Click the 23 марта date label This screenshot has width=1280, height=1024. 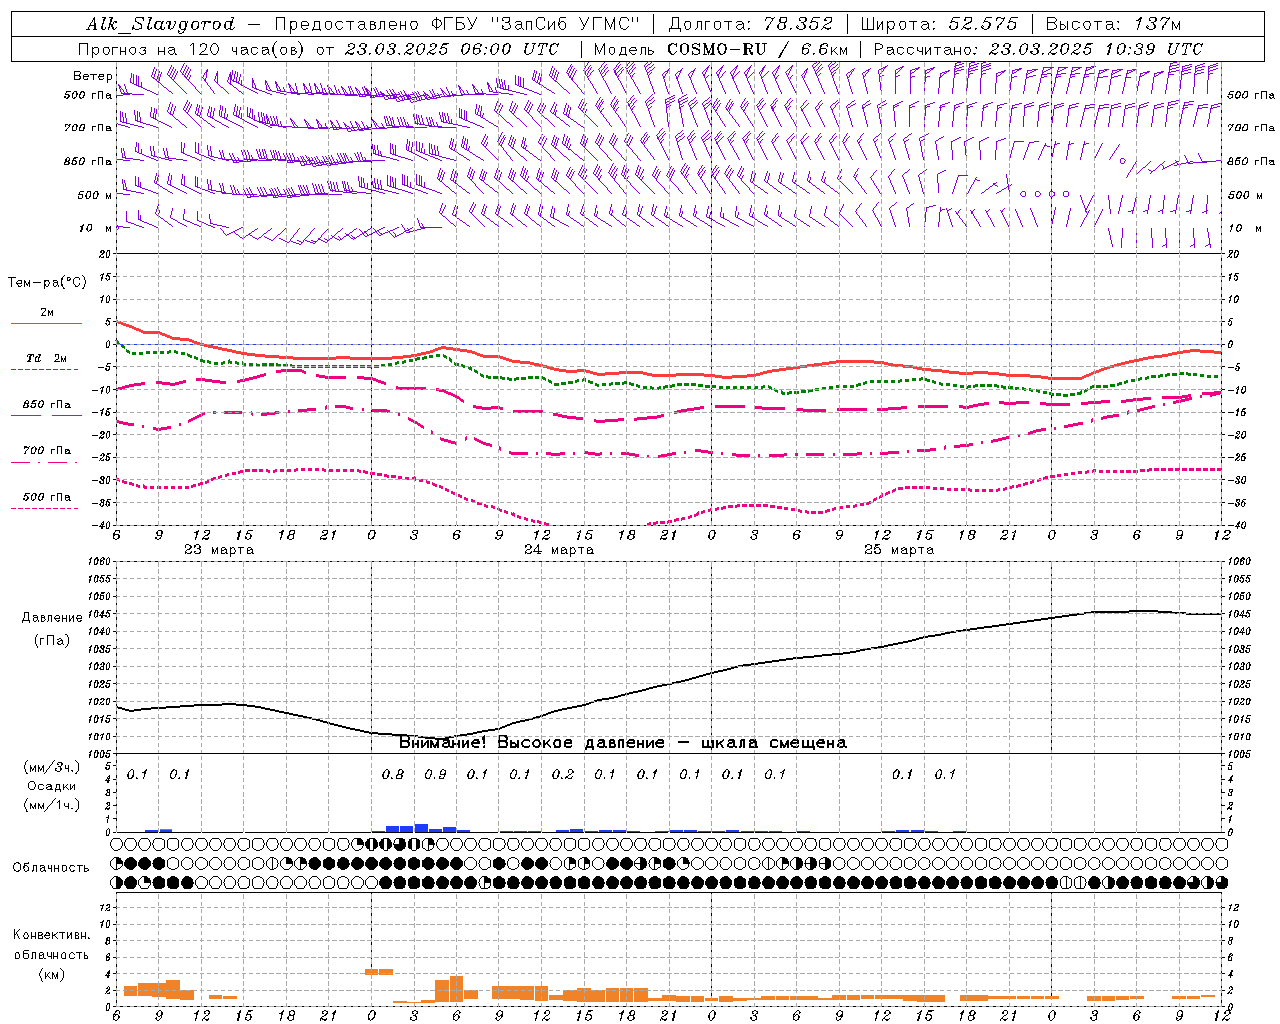point(219,550)
